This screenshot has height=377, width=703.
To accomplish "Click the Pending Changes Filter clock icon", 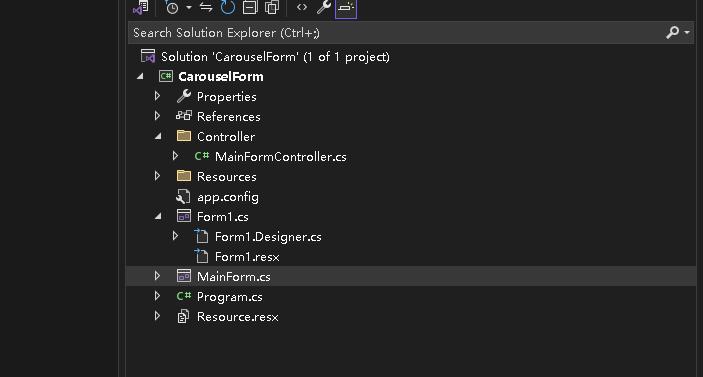I will click(x=171, y=8).
